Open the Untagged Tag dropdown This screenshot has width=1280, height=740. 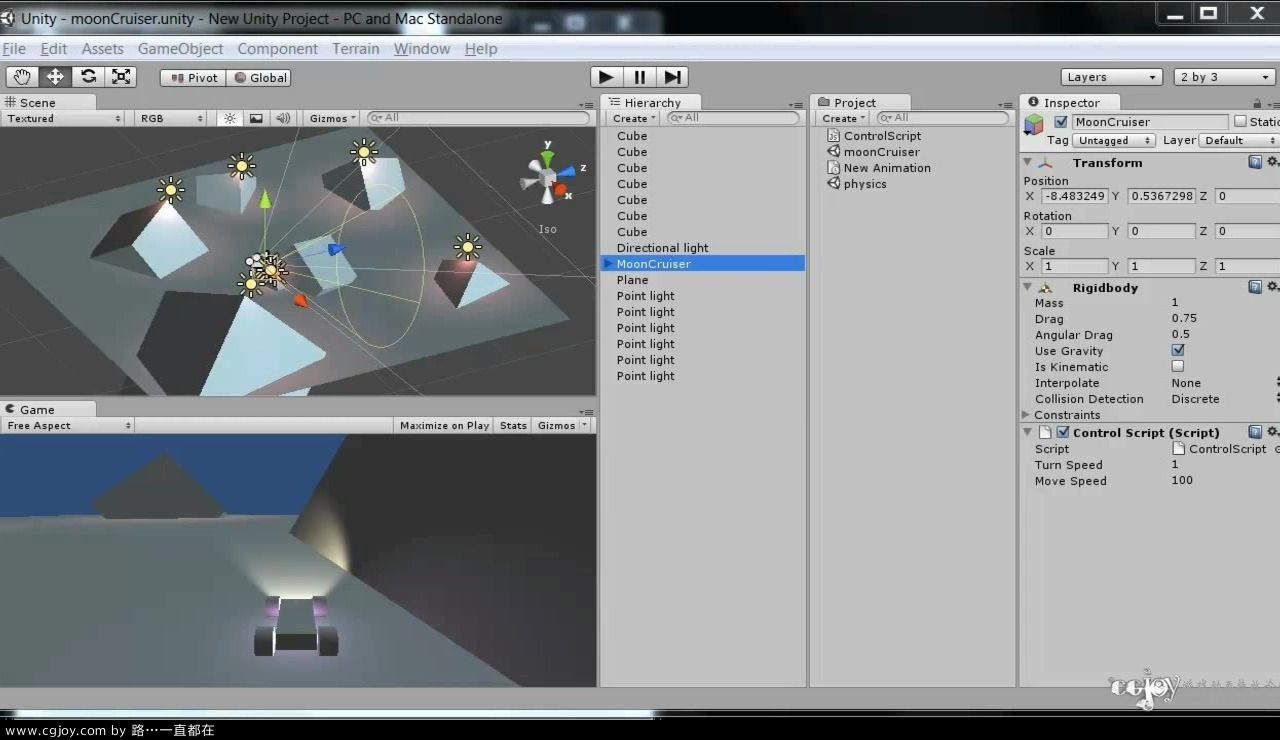click(x=1113, y=141)
